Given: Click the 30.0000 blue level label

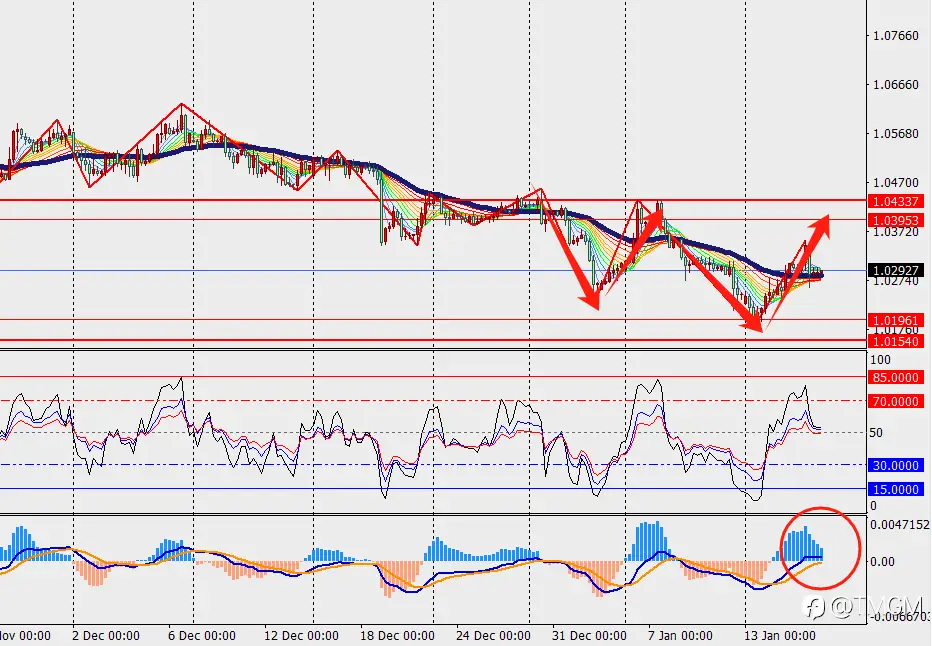Looking at the screenshot, I should (x=896, y=465).
